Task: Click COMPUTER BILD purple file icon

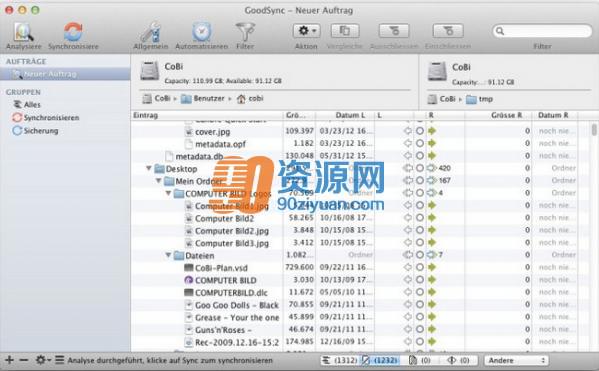Action: [188, 280]
